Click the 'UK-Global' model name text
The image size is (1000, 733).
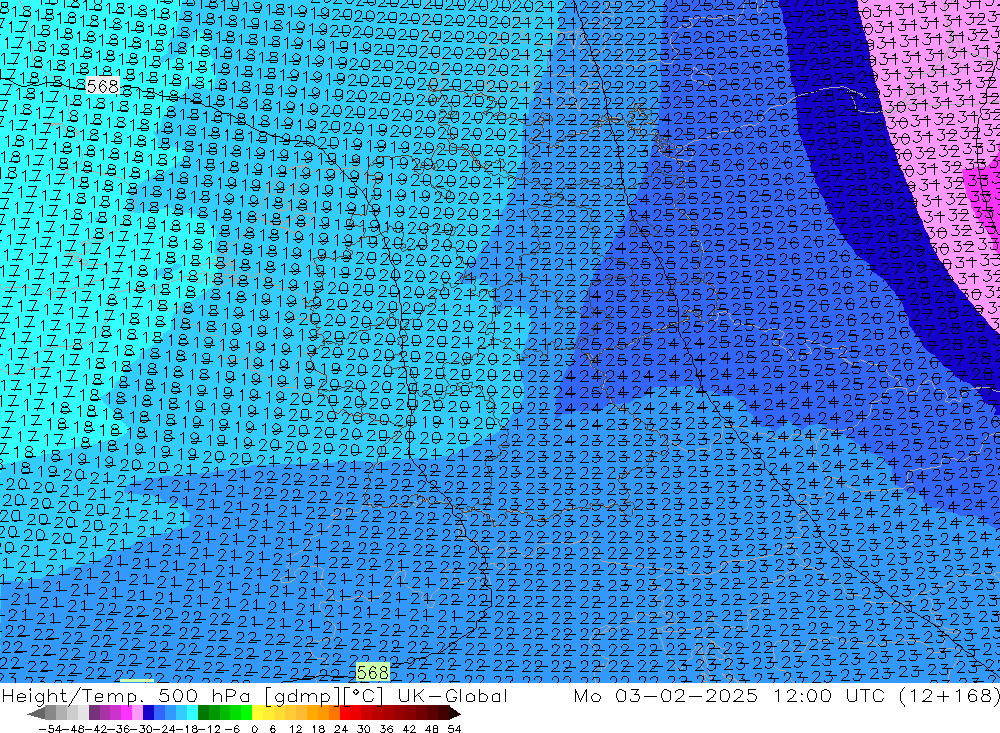coord(452,696)
